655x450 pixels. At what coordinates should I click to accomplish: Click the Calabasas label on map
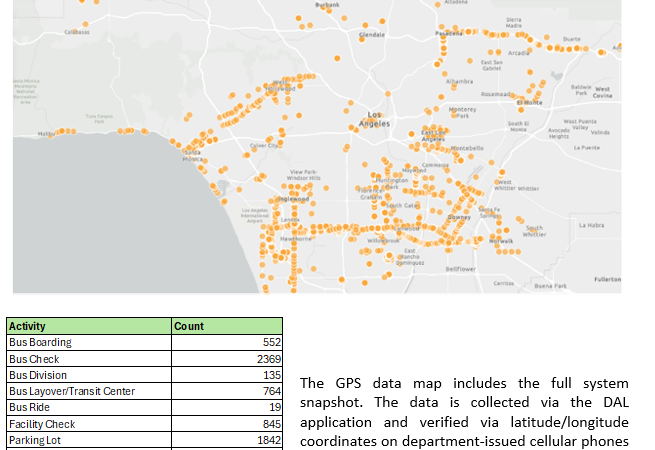point(77,32)
